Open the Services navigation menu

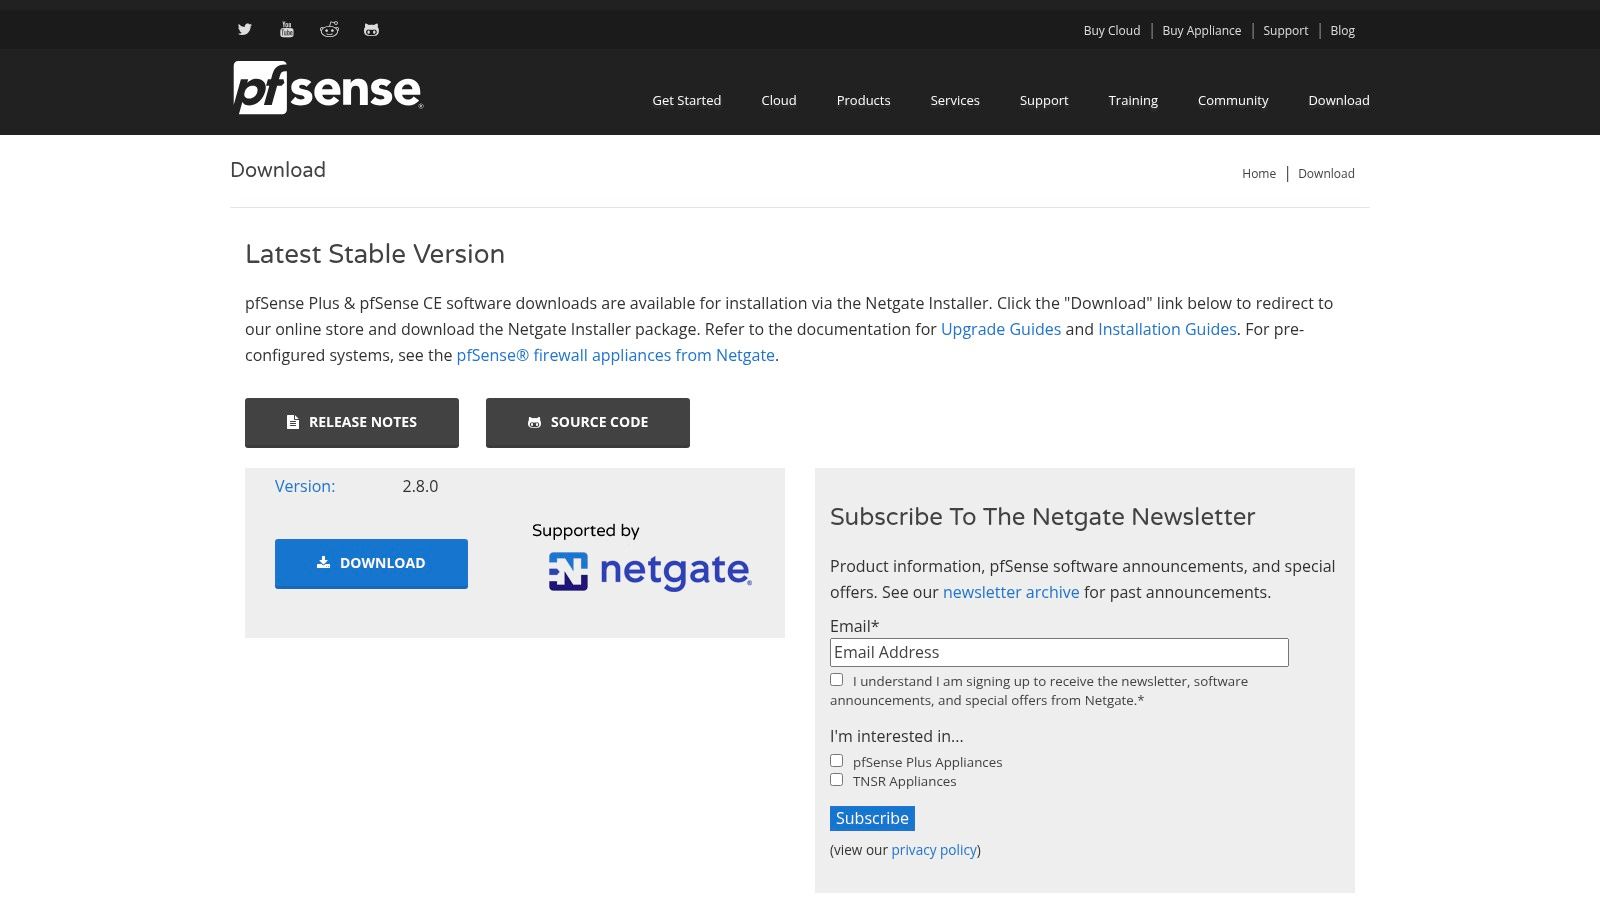[955, 100]
